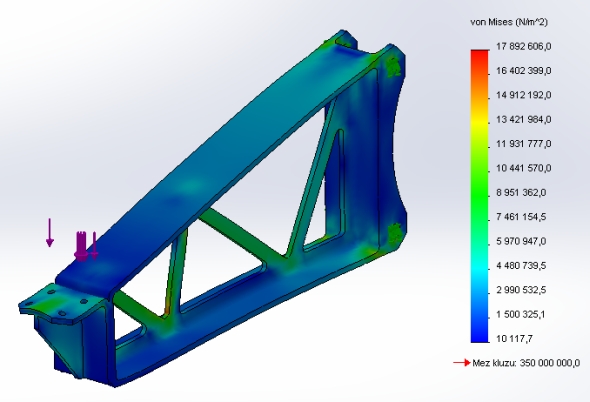Image resolution: width=590 pixels, height=402 pixels.
Task: Click the legend value 4 480 739,5
Action: pyautogui.click(x=521, y=265)
